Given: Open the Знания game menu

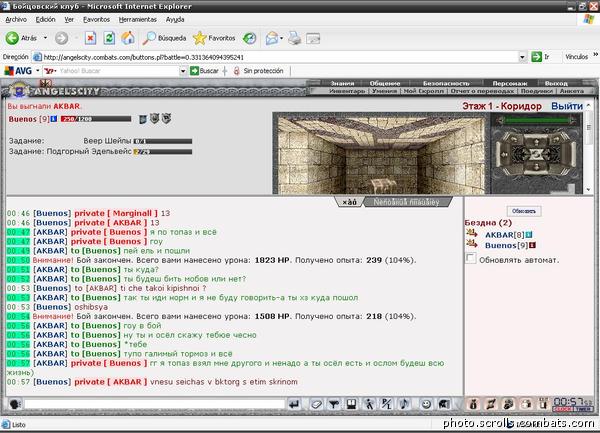Looking at the screenshot, I should click(342, 83).
